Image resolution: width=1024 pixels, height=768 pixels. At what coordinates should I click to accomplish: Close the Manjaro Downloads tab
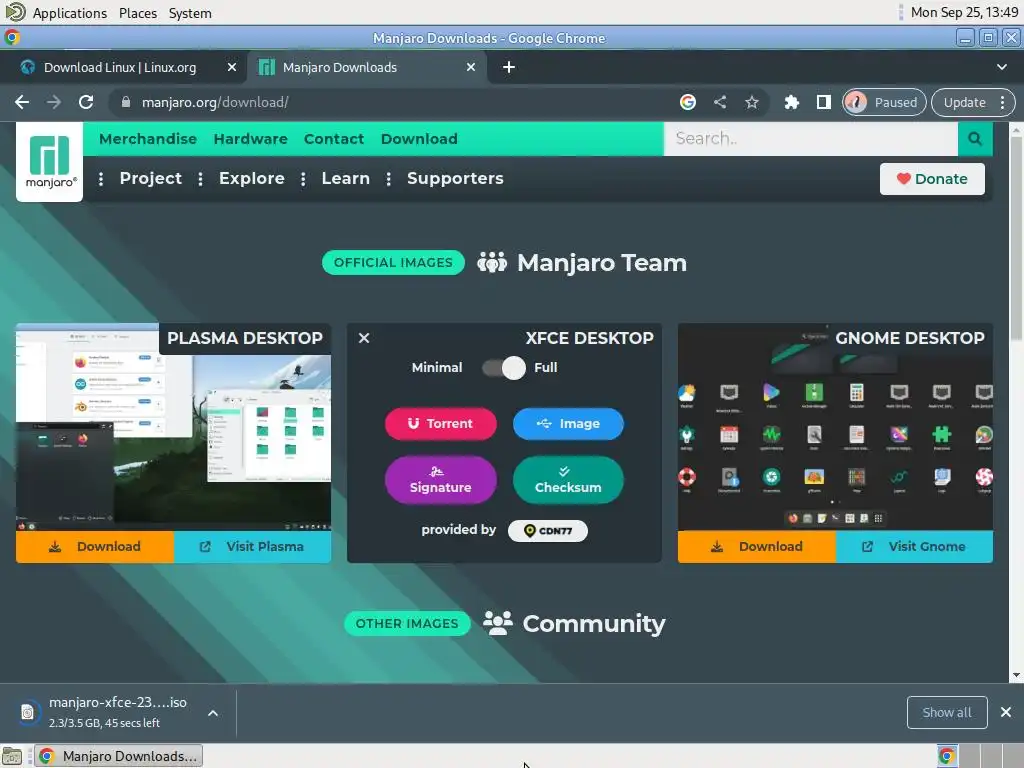click(471, 67)
